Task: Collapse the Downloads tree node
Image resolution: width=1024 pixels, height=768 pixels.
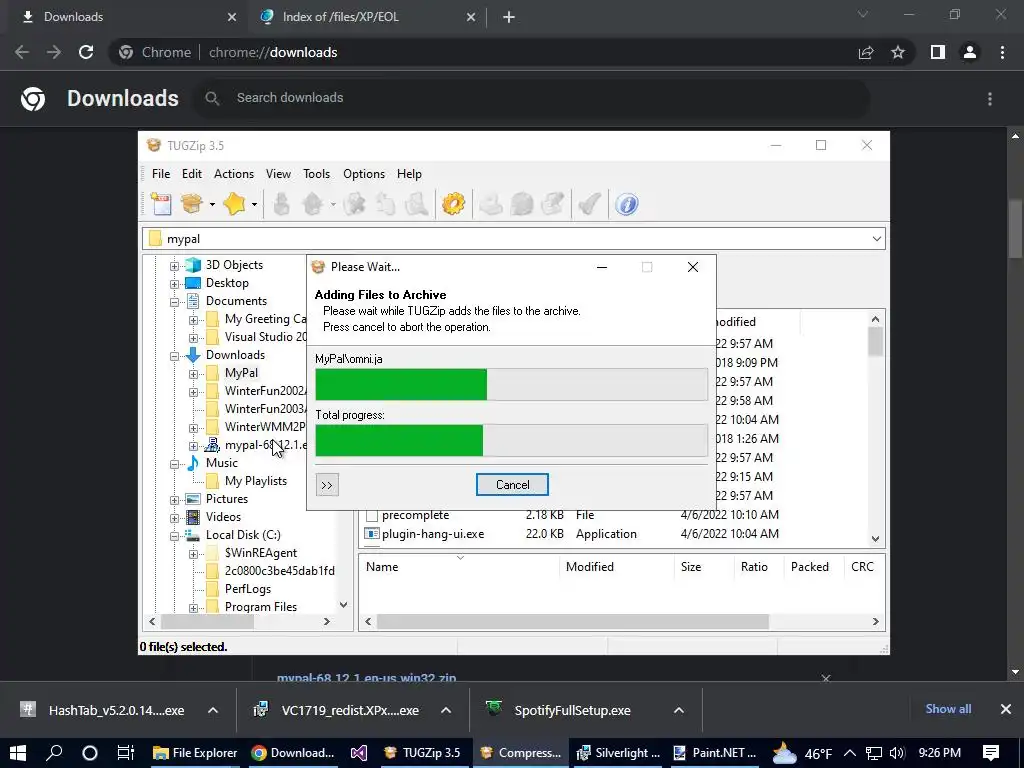Action: [174, 356]
